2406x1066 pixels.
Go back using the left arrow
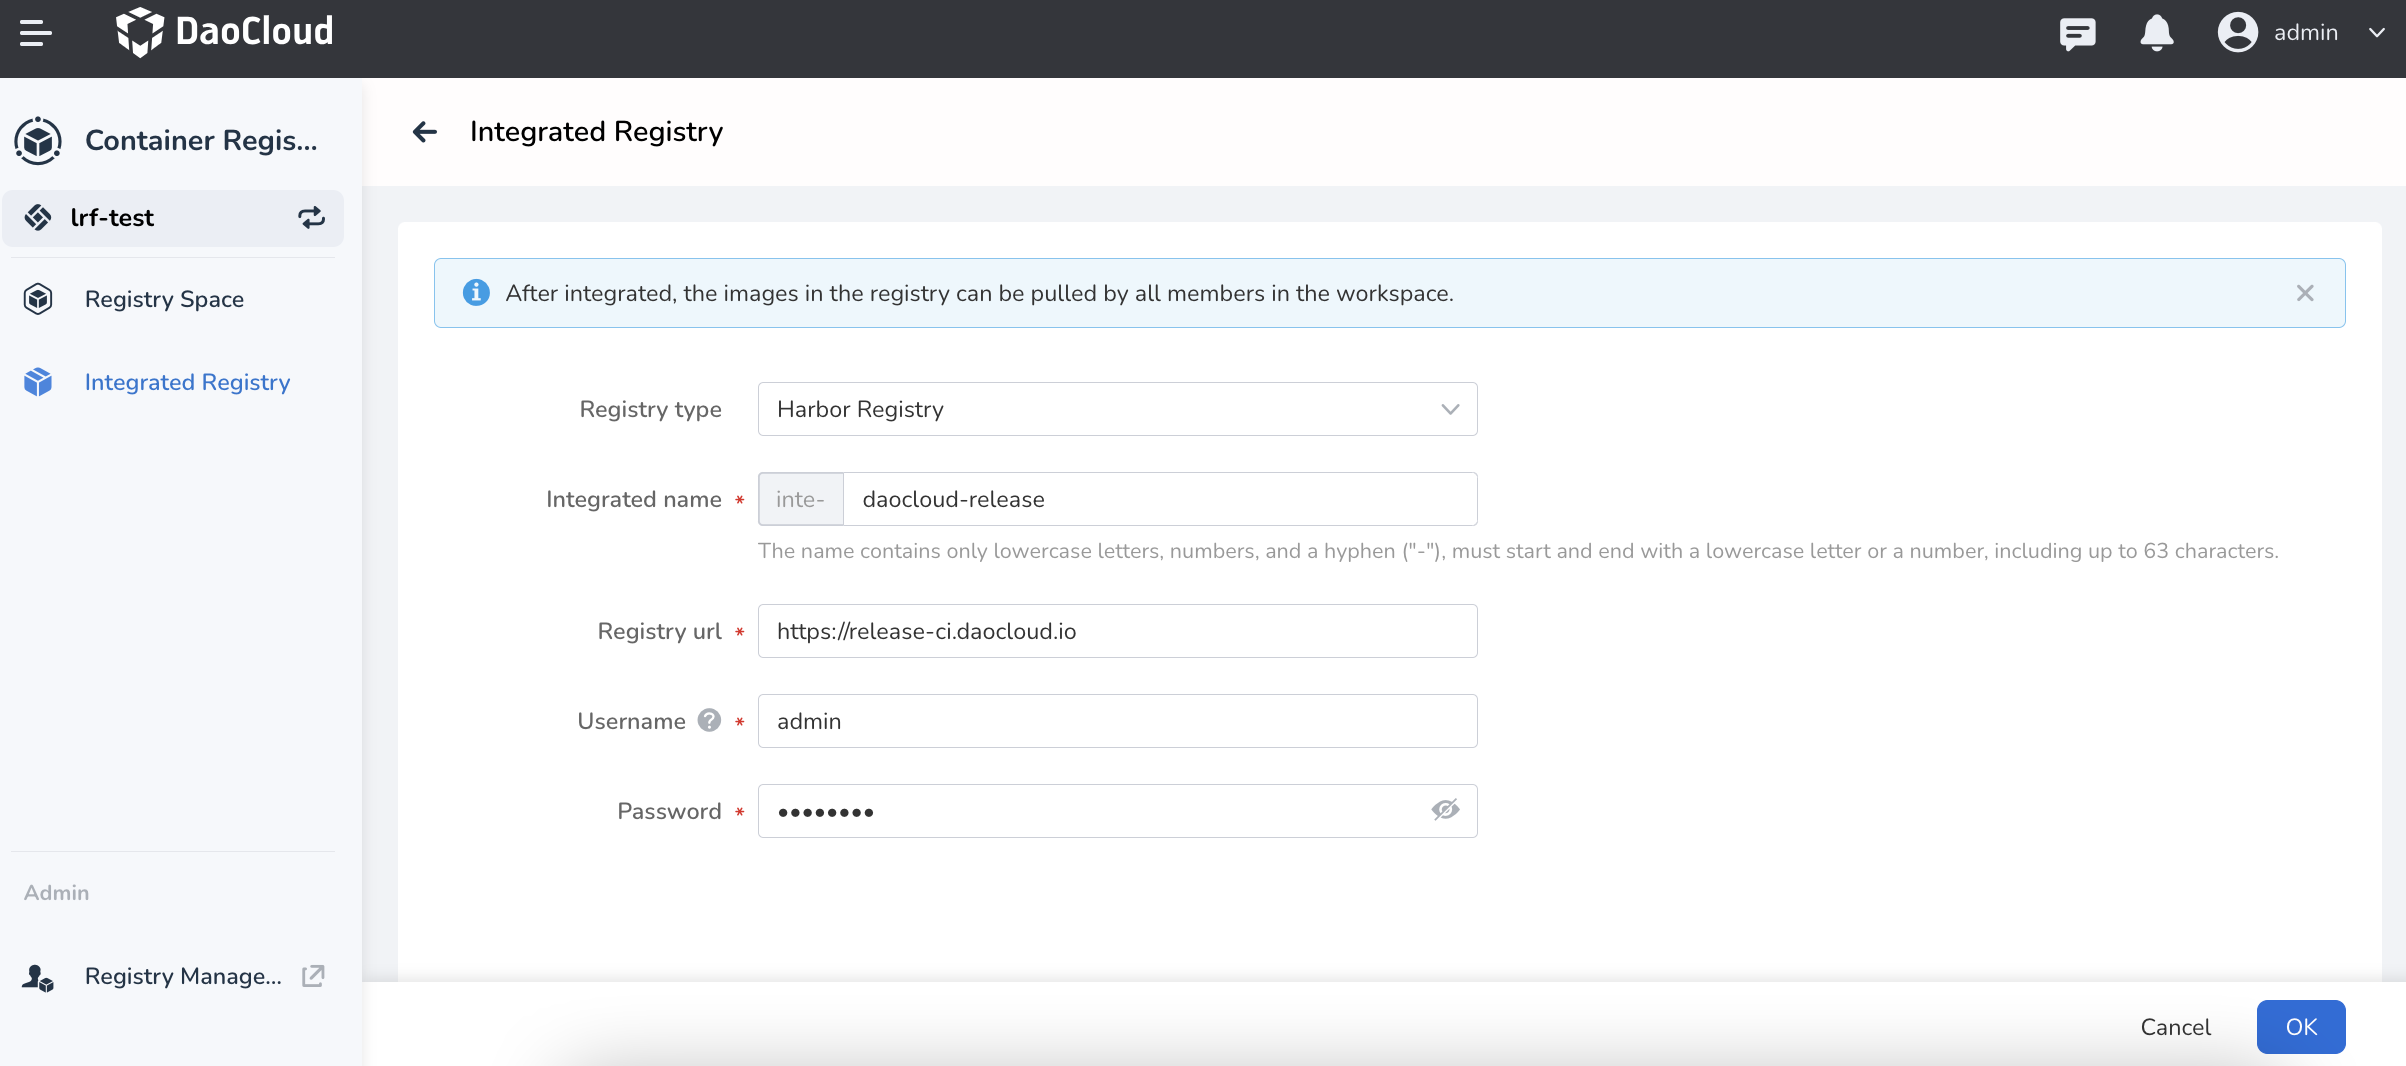coord(425,132)
